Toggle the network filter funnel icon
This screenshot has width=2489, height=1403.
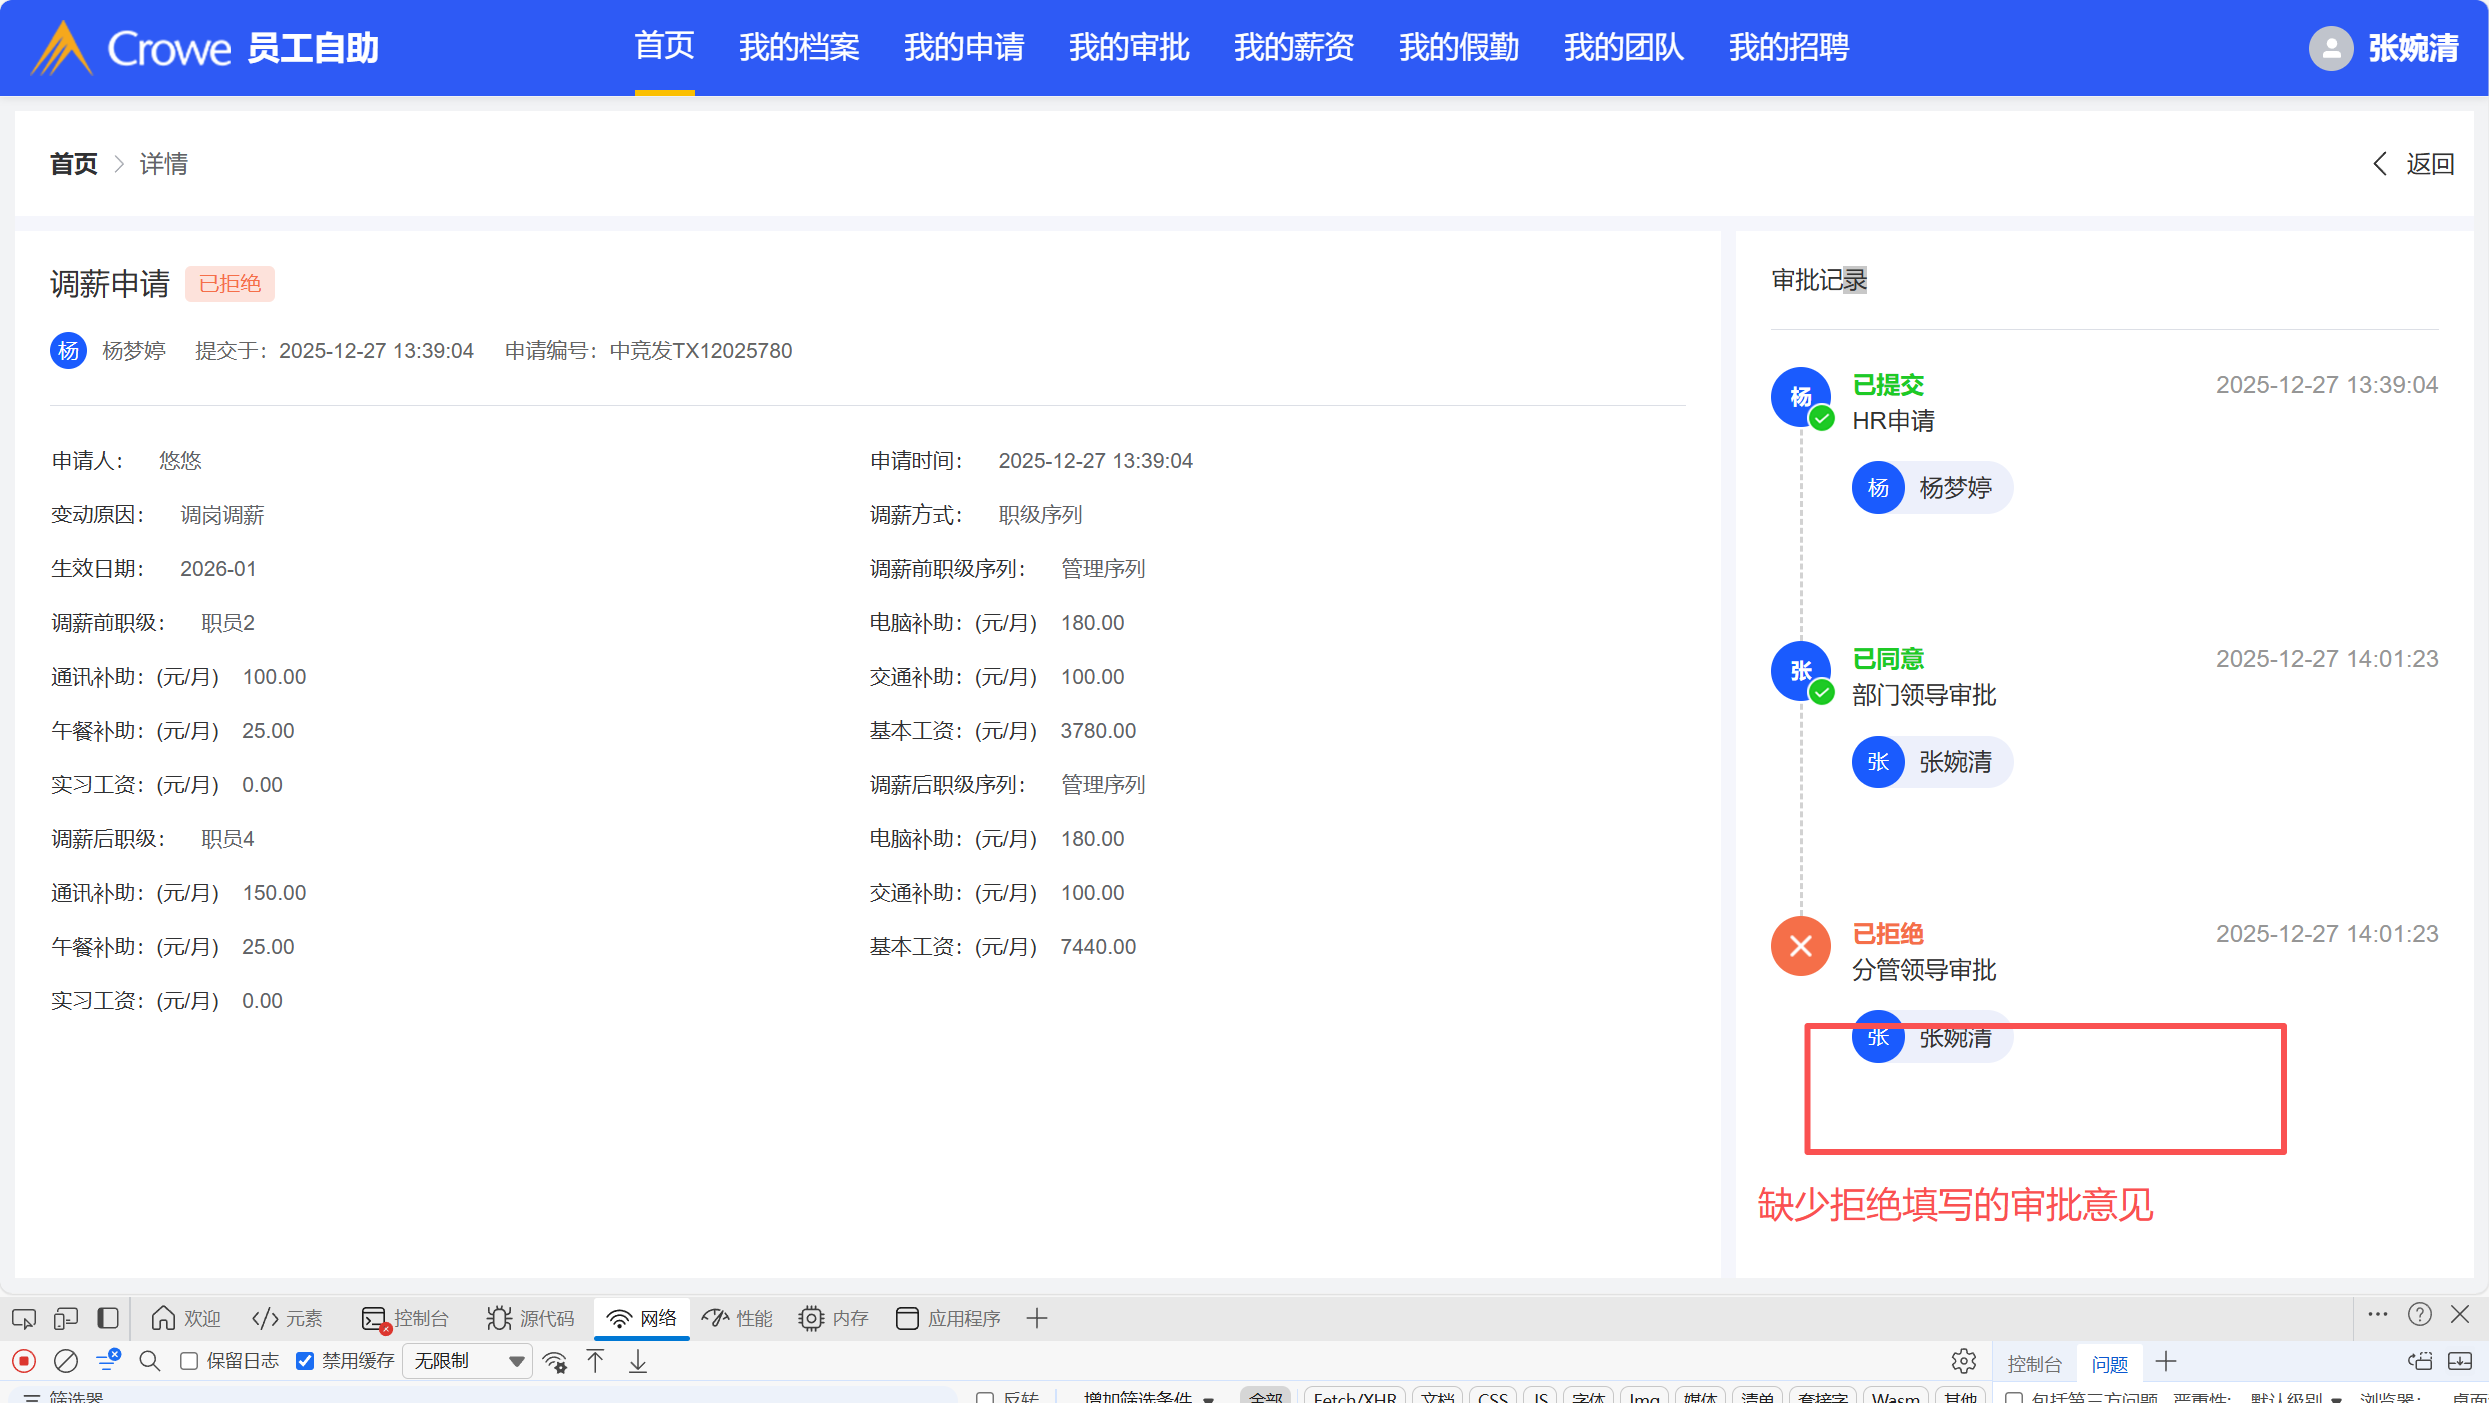click(108, 1360)
